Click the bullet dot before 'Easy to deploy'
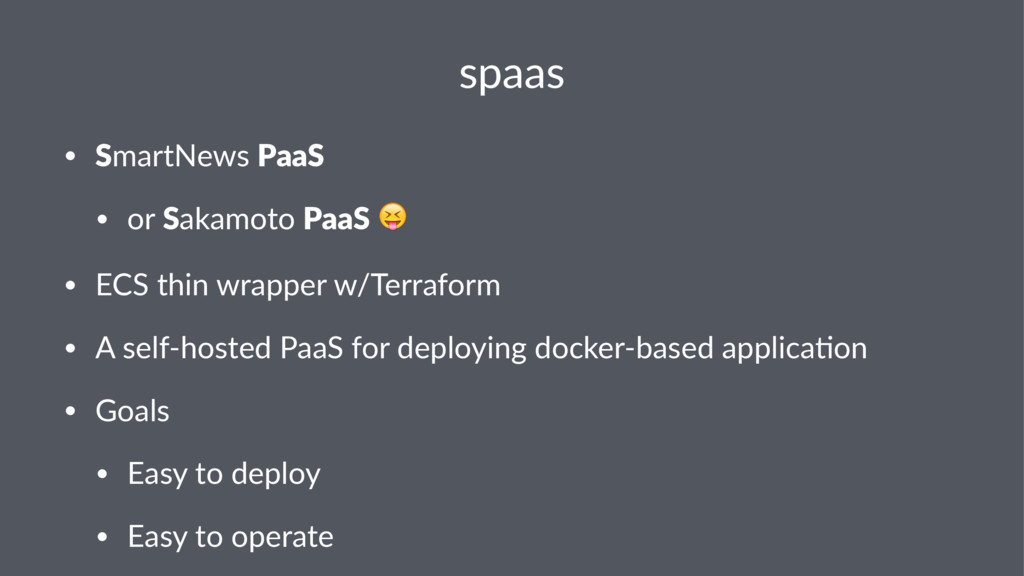1024x576 pixels. (x=102, y=475)
